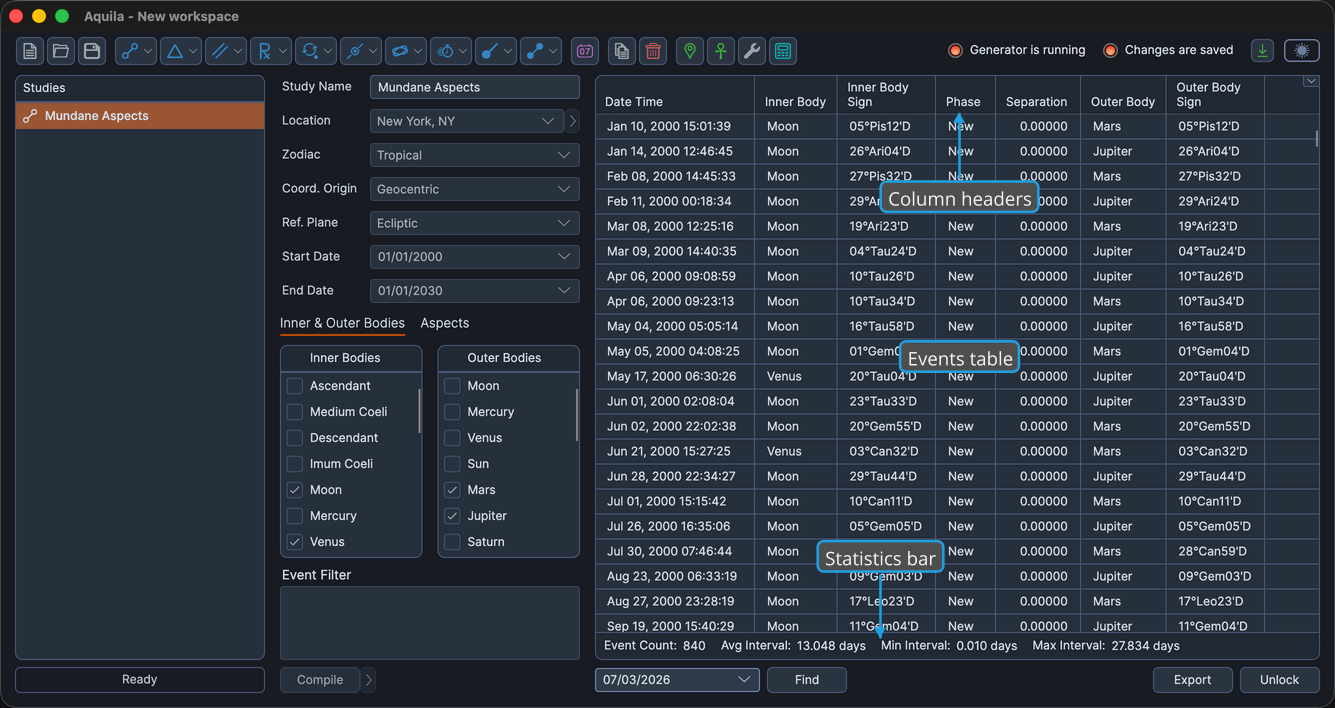
Task: Uncheck Venus in Inner Bodies
Action: [x=295, y=542]
